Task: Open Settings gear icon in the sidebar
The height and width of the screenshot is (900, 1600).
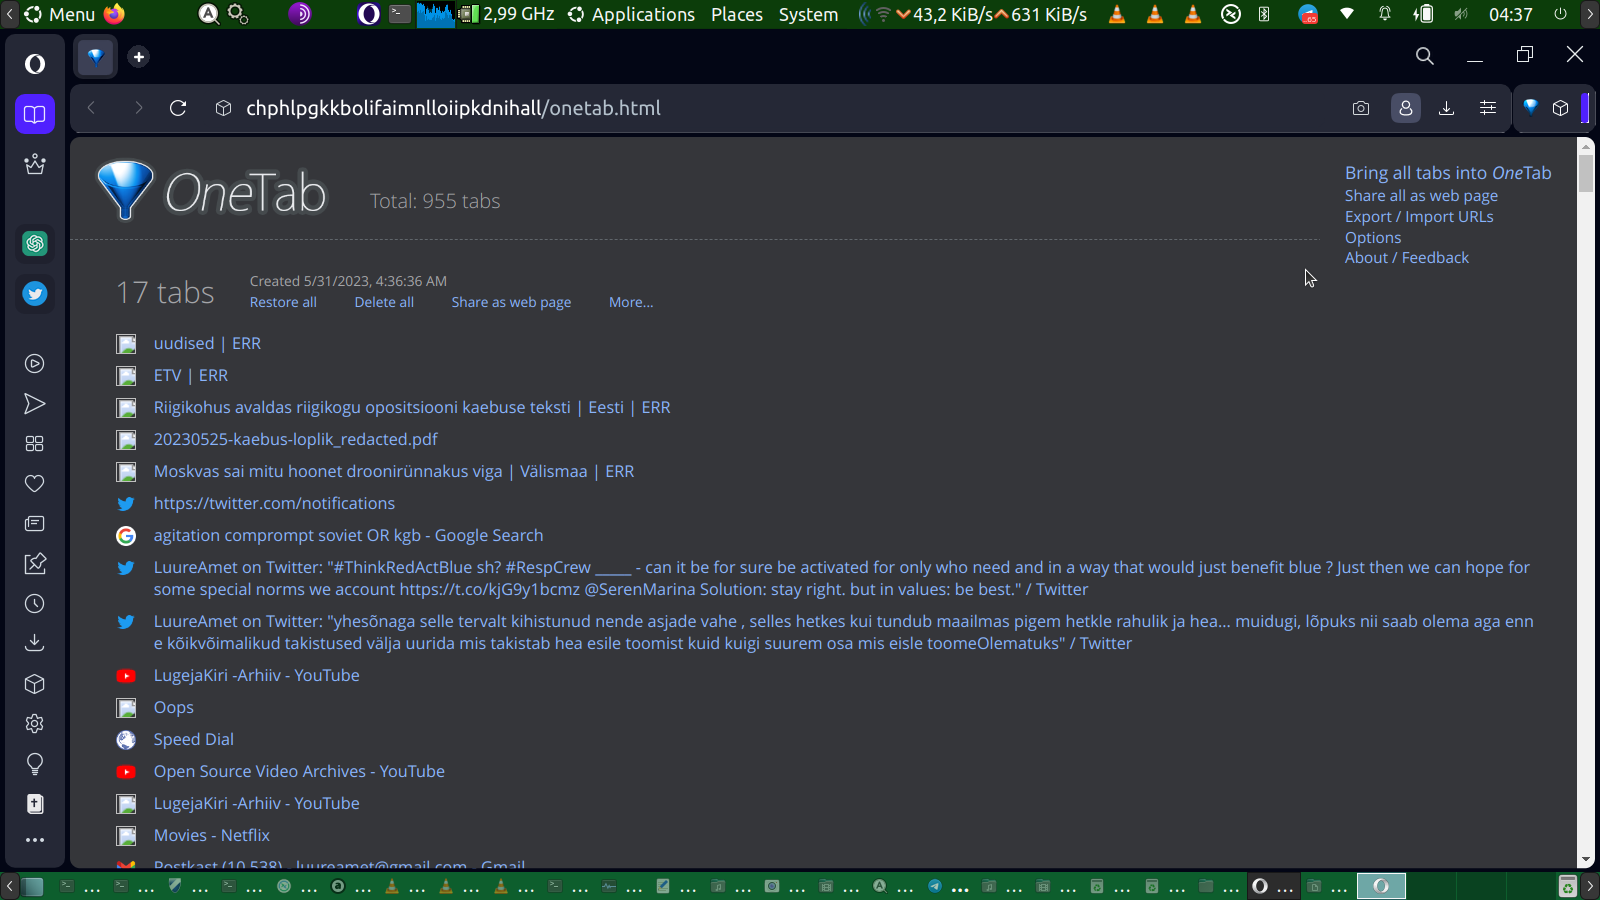Action: click(x=35, y=724)
